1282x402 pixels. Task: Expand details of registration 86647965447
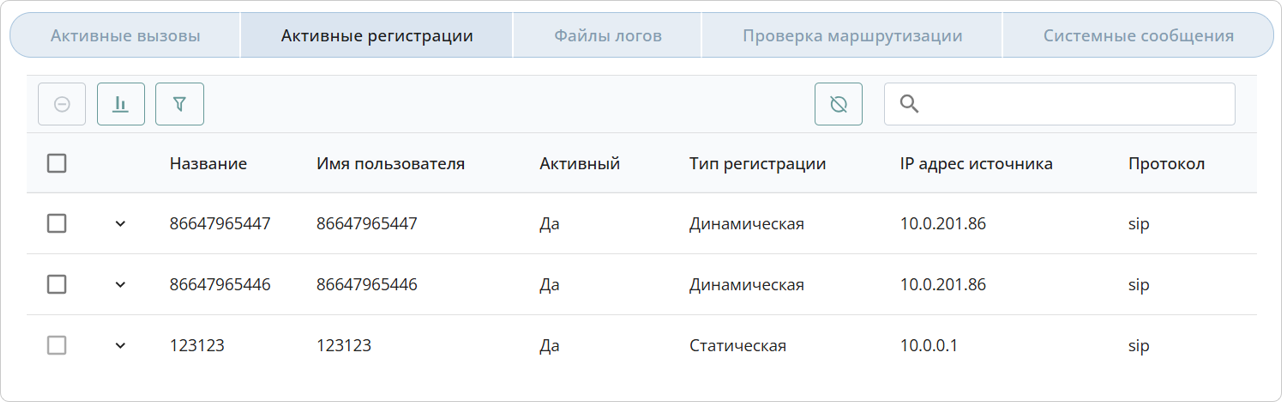click(120, 224)
